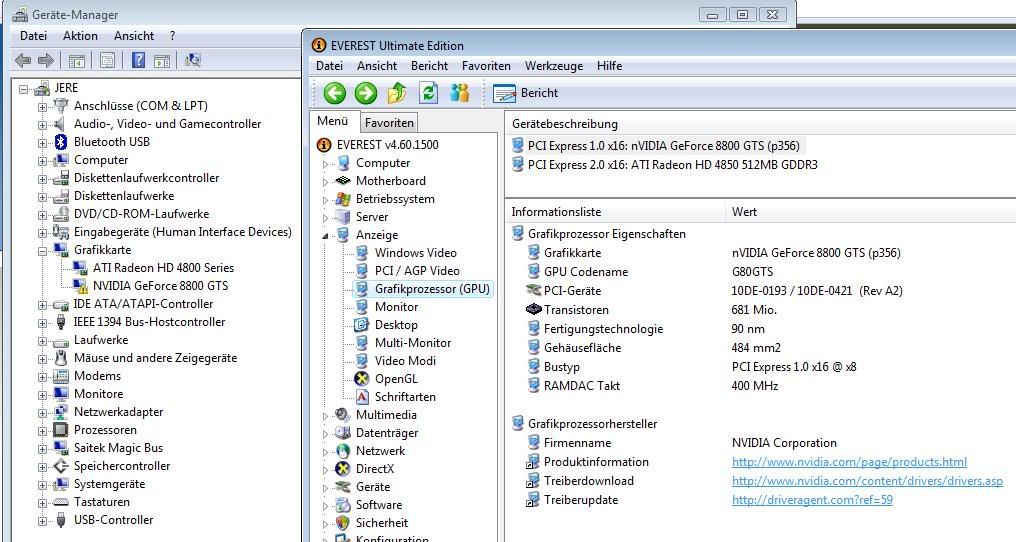The width and height of the screenshot is (1016, 542).
Task: Click the forward arrow in Geräte-Manager toolbar
Action: (x=46, y=61)
